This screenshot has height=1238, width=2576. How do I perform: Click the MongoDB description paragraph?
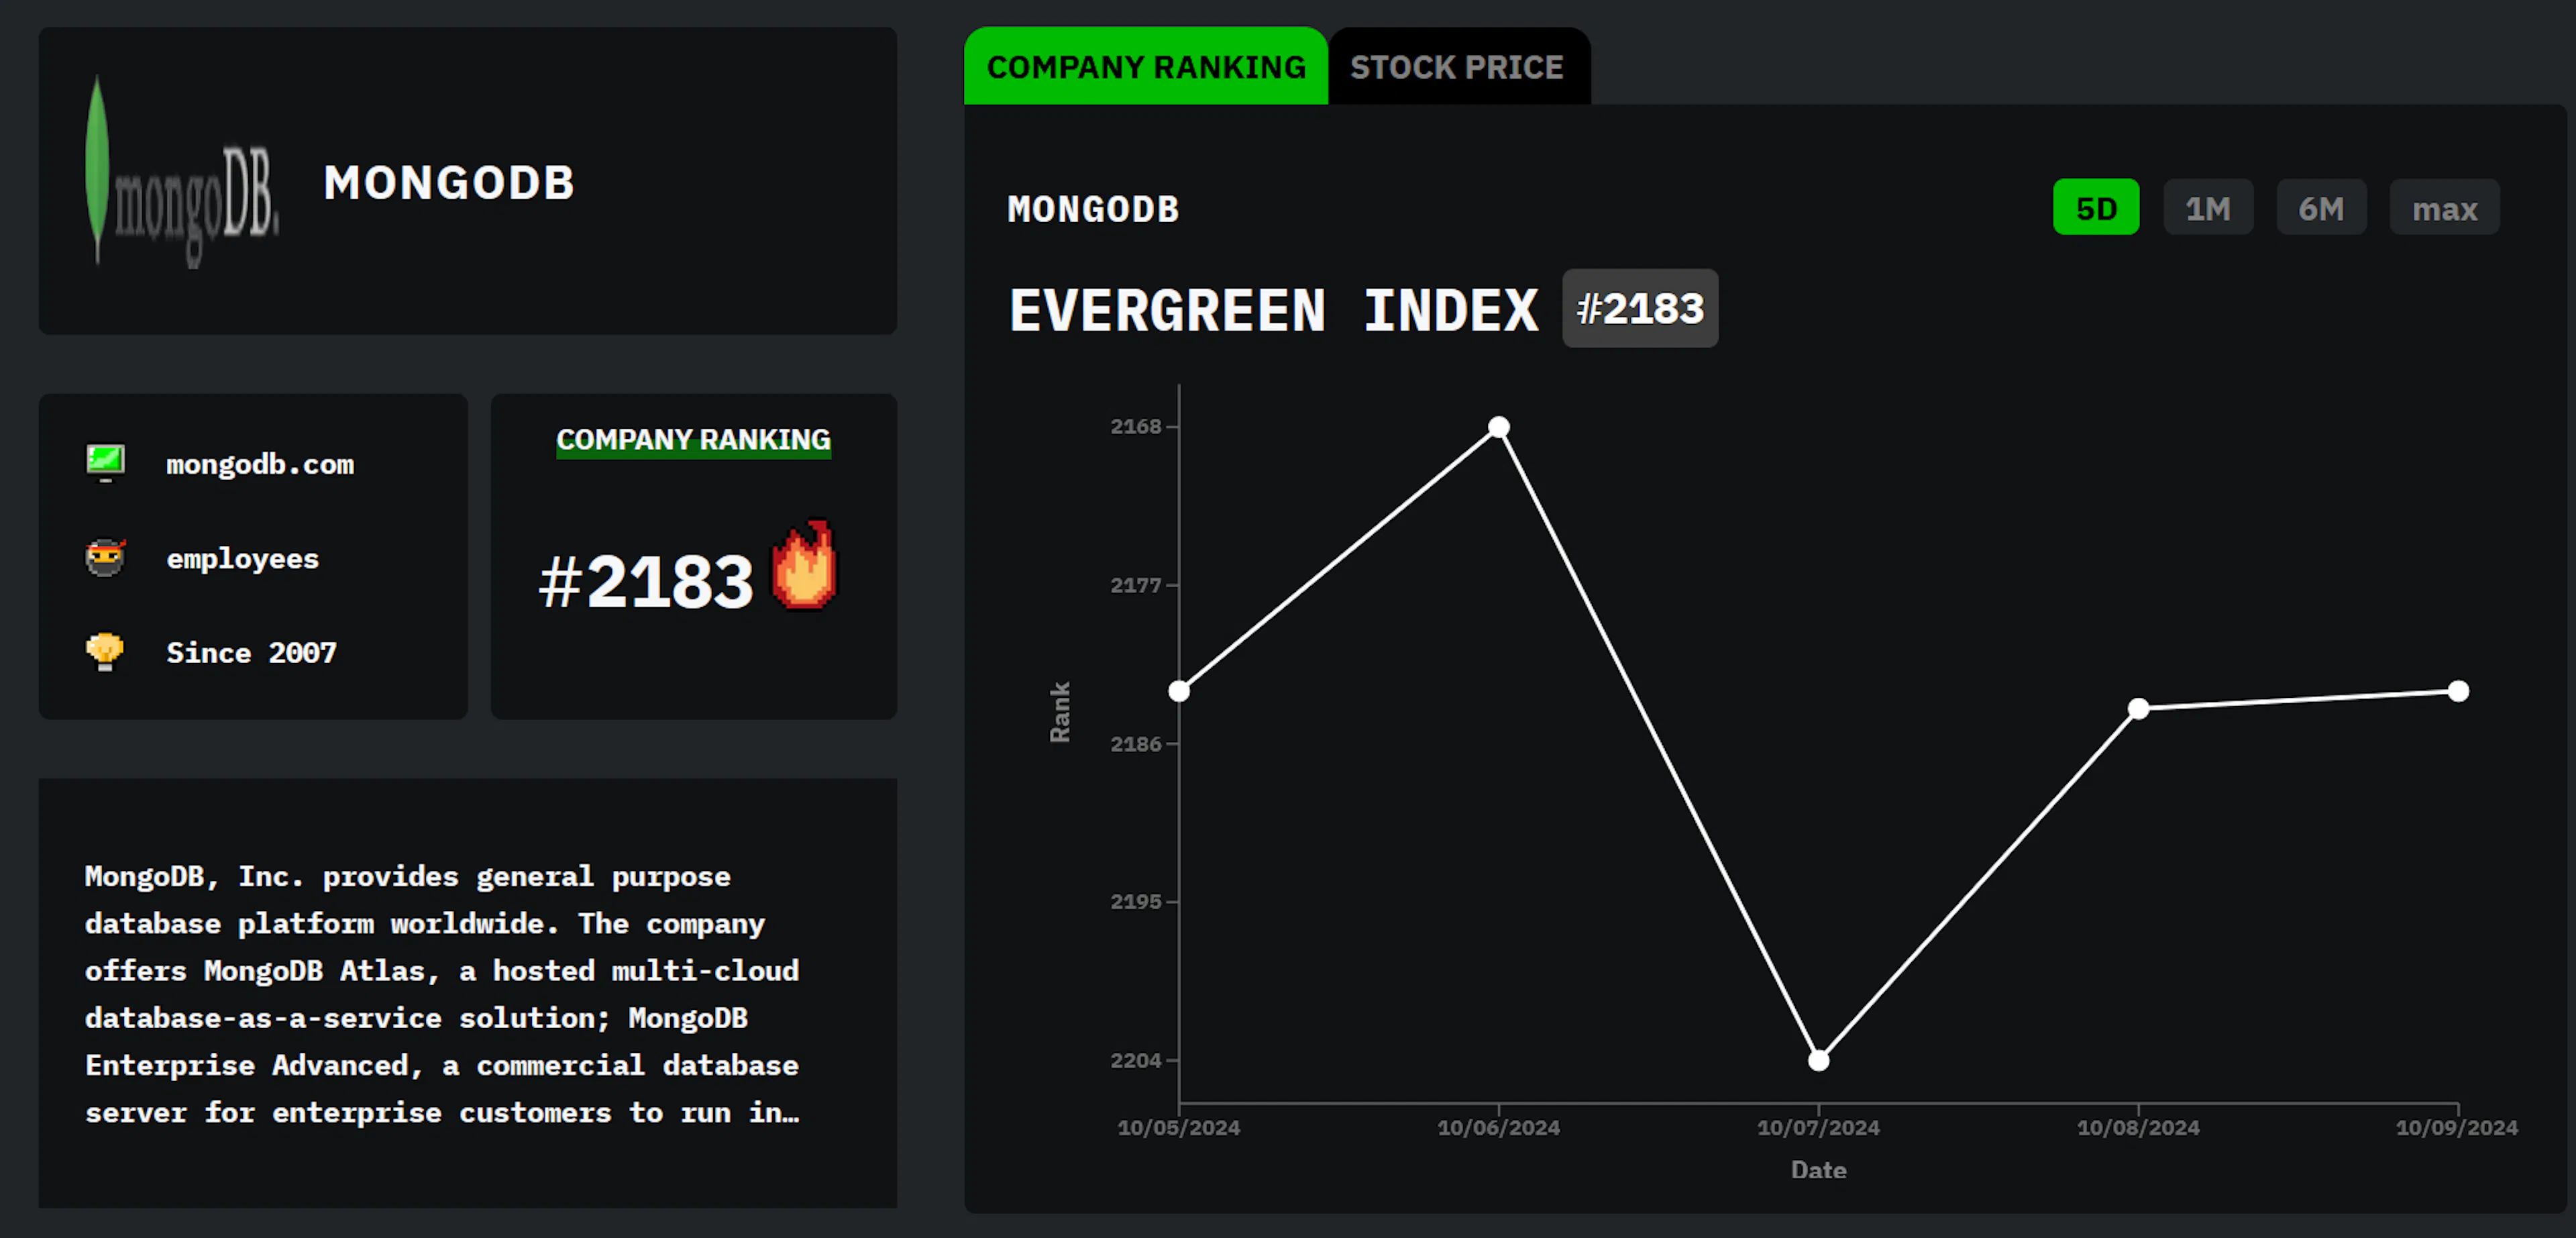442,994
